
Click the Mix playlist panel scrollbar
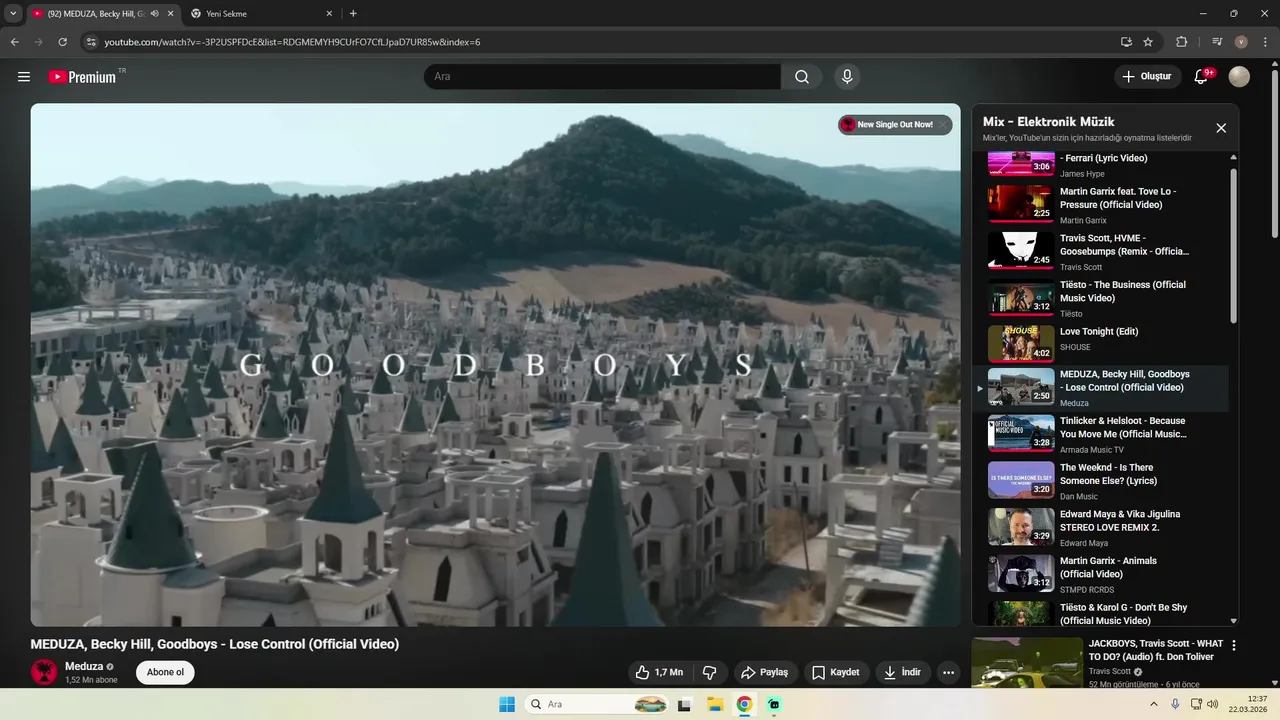pyautogui.click(x=1233, y=245)
